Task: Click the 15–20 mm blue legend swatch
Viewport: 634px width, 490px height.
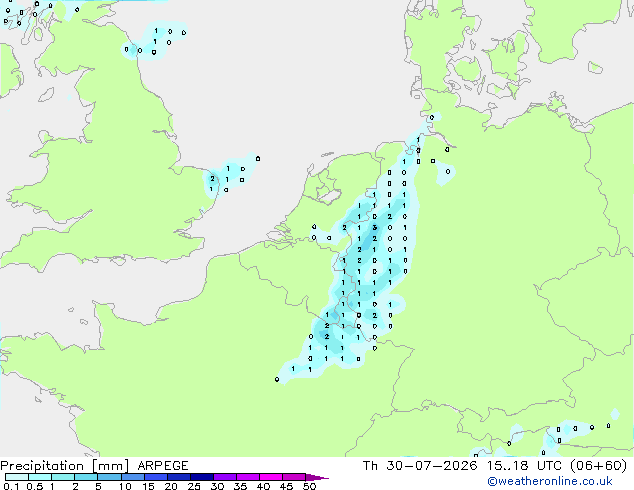Action: coord(156,477)
